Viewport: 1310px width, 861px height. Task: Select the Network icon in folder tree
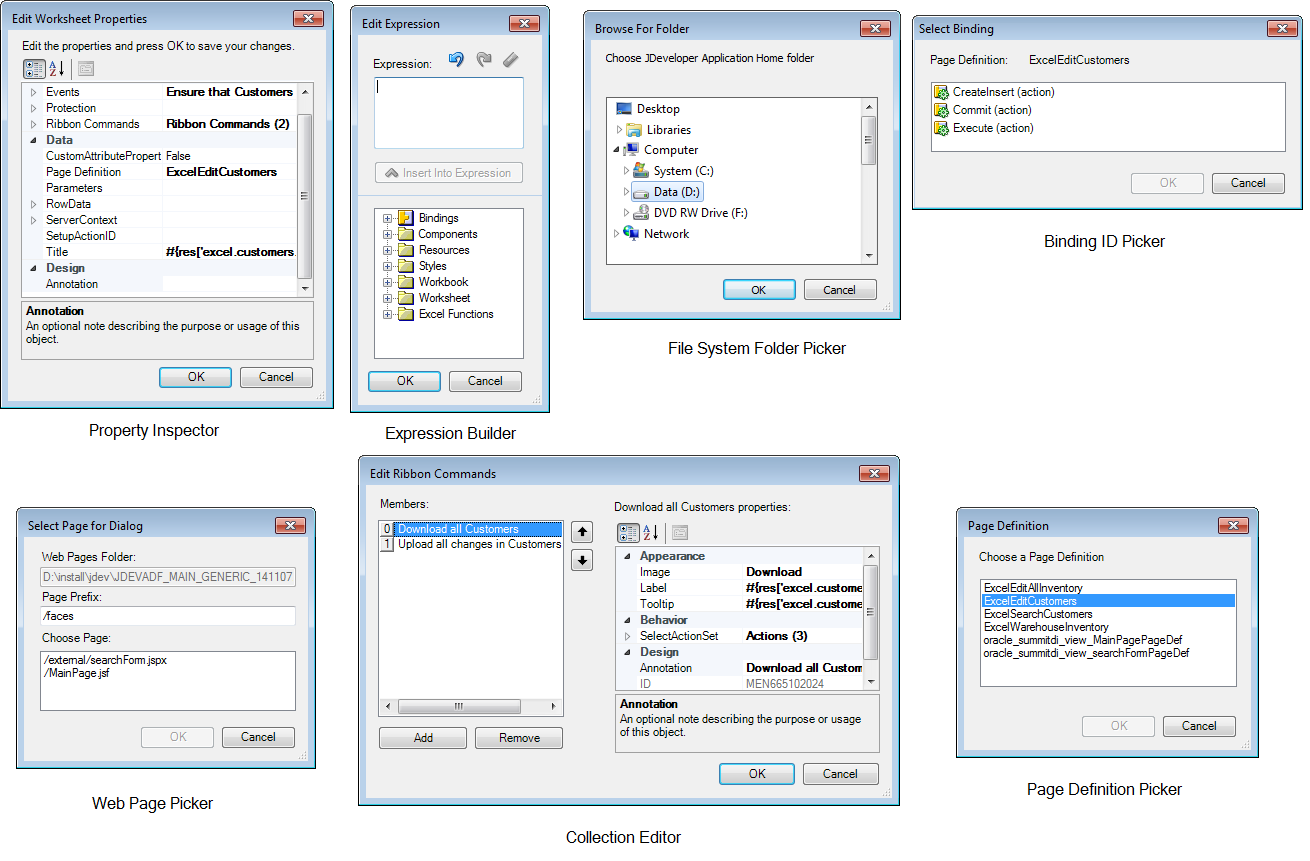631,234
